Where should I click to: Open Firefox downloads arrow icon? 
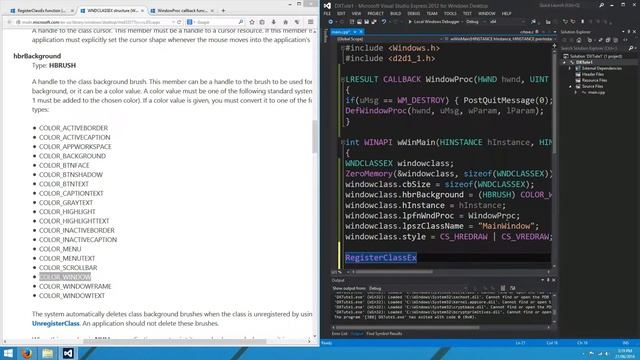click(x=274, y=22)
